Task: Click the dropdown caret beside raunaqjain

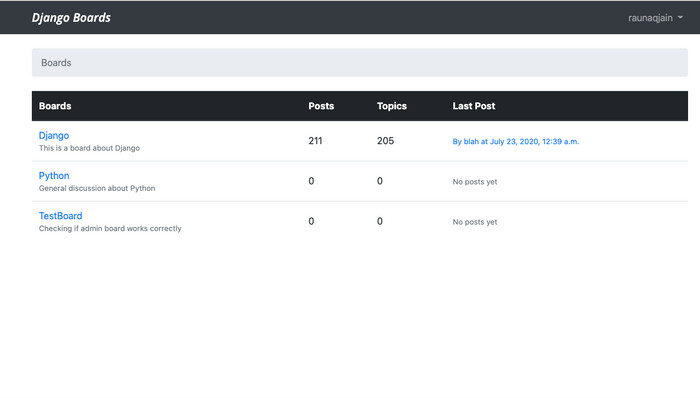Action: coord(680,17)
